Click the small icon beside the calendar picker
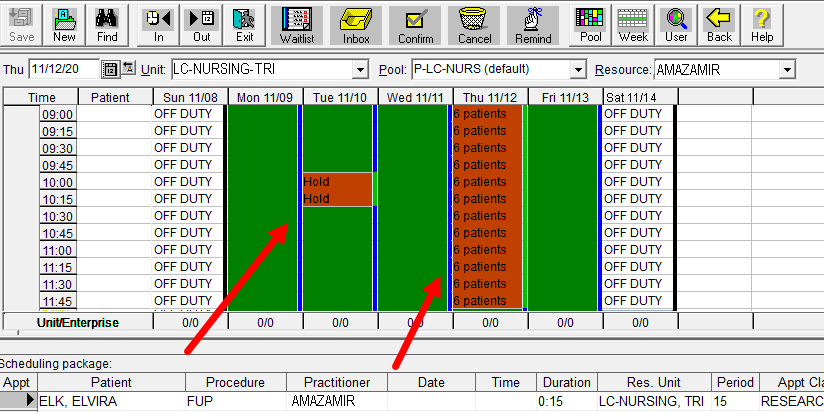This screenshot has height=412, width=824. pyautogui.click(x=129, y=68)
